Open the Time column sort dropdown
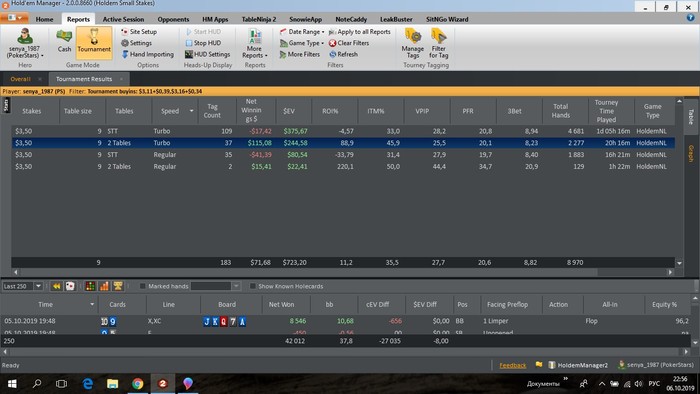This screenshot has width=700, height=394. pyautogui.click(x=92, y=304)
